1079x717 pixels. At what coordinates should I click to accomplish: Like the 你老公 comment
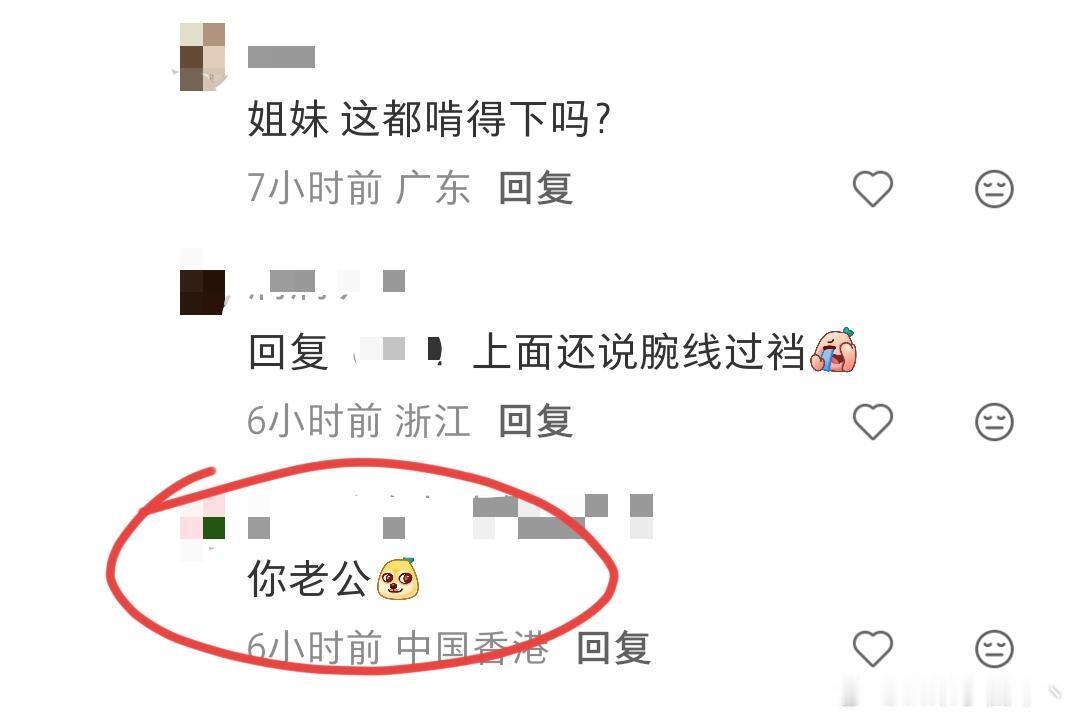click(x=873, y=648)
